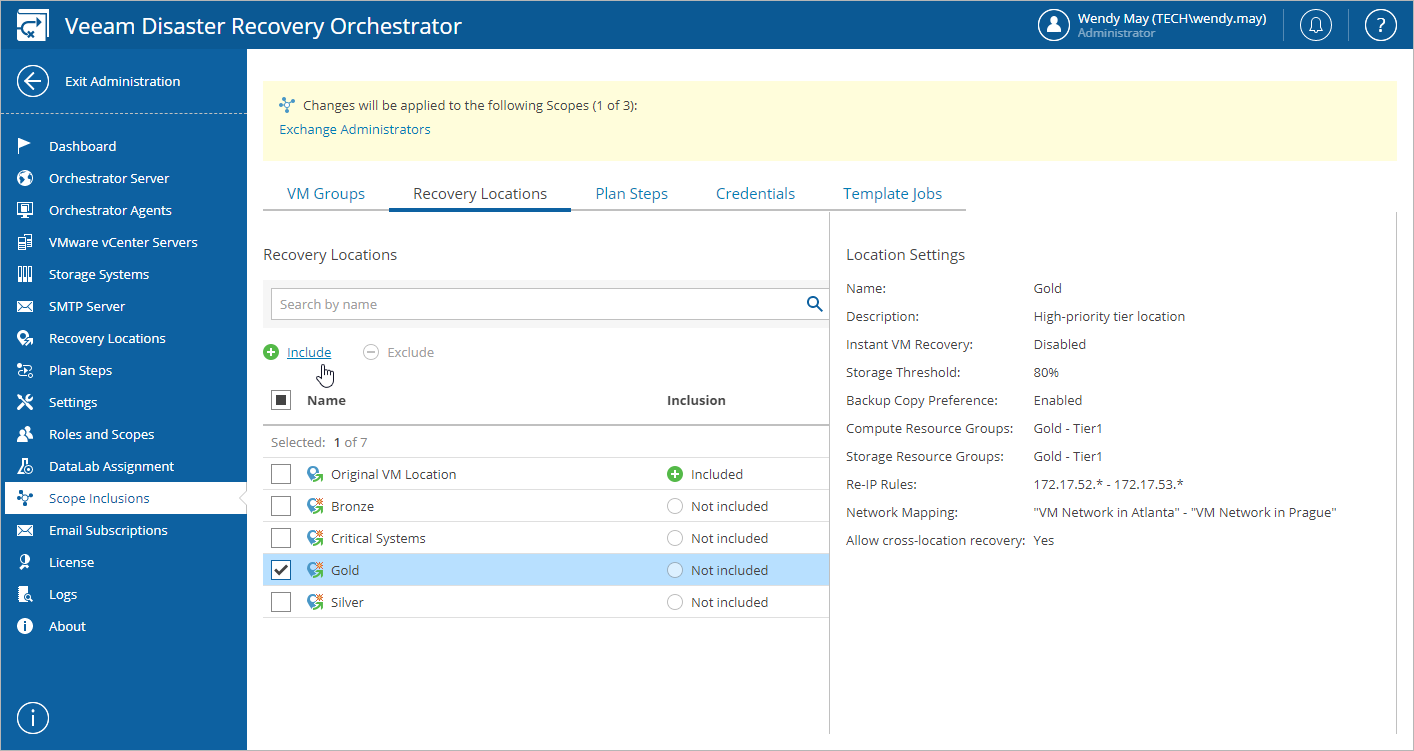Click the Network Mapping value text

click(1185, 512)
